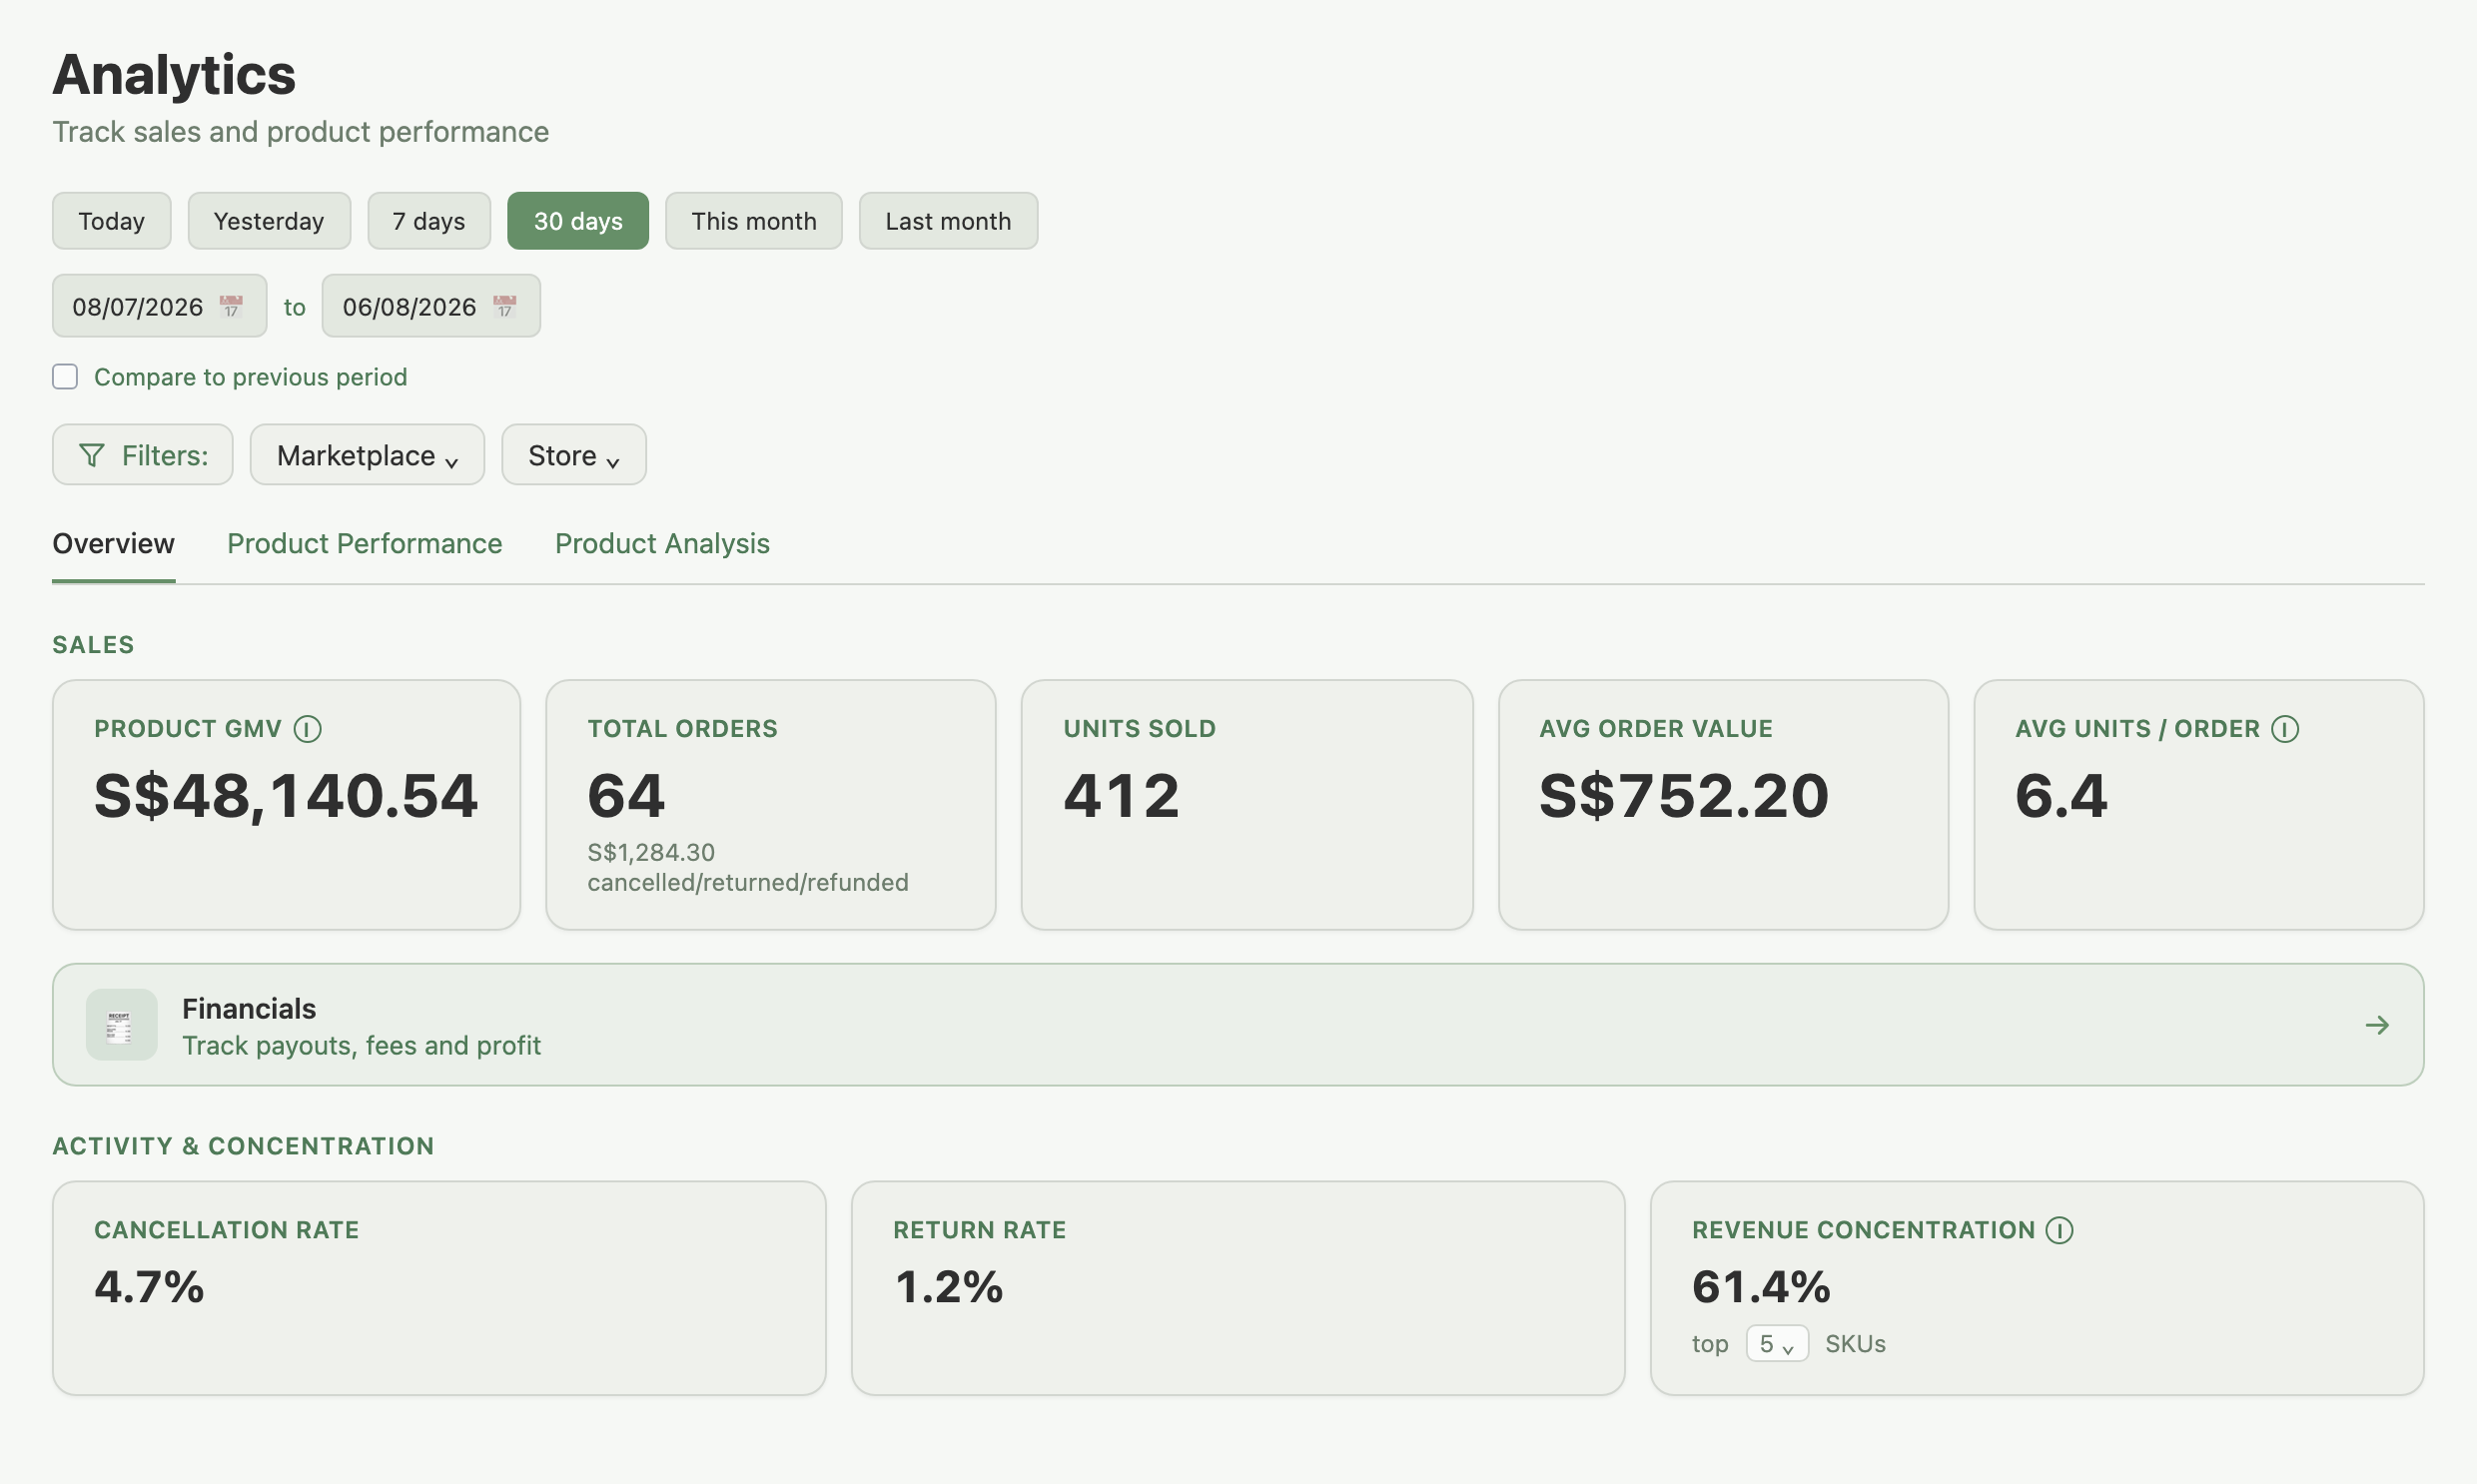Select the Today date range

(x=111, y=221)
